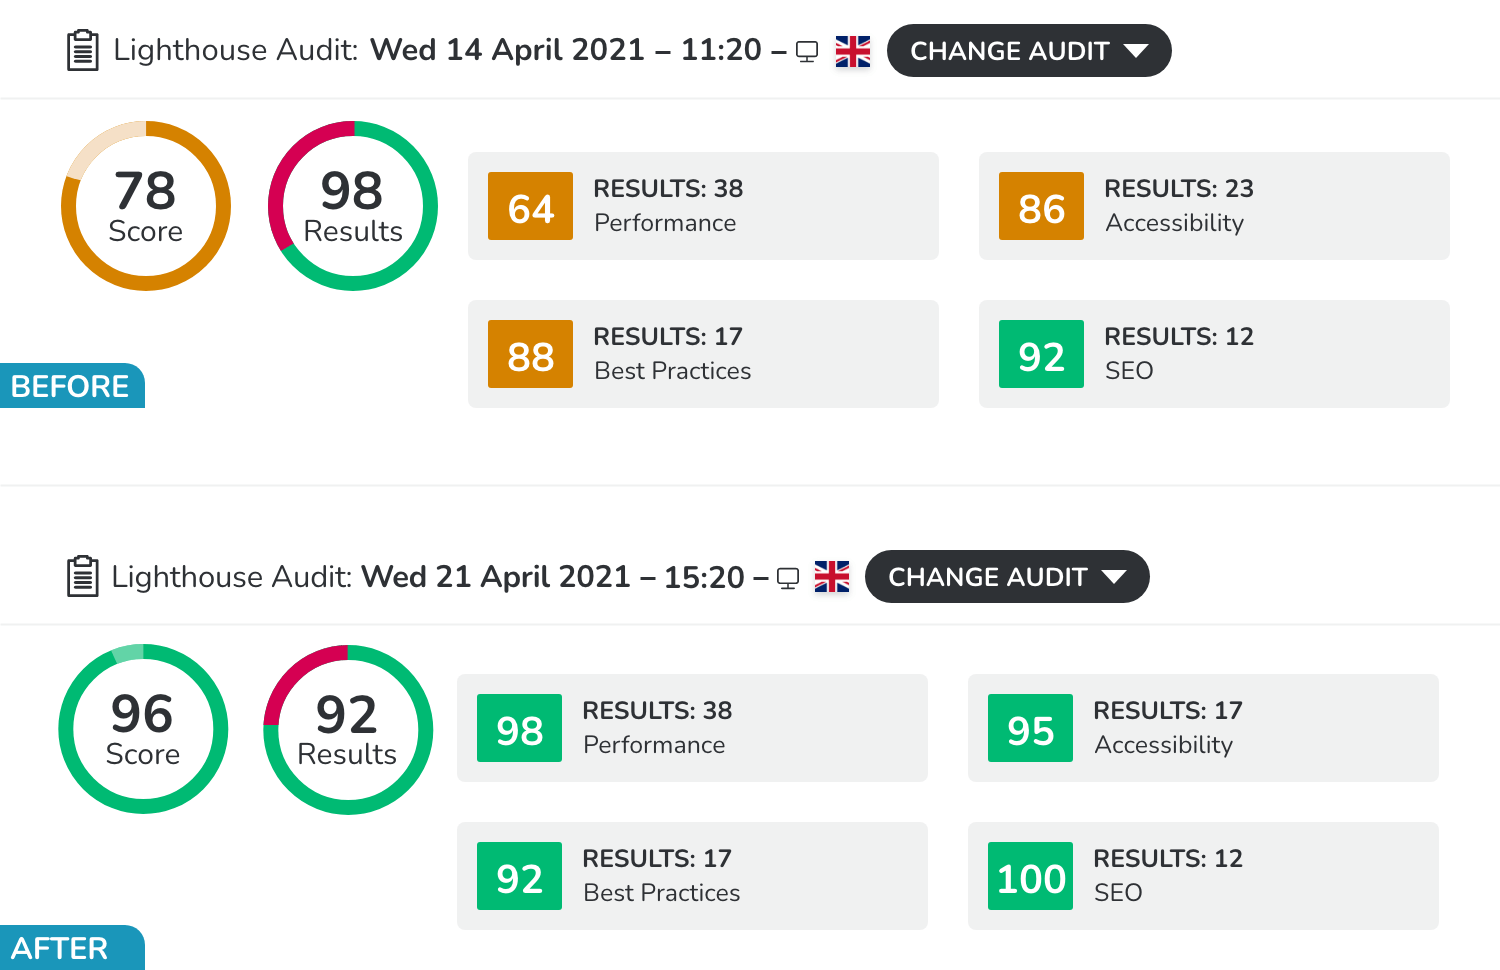
Task: Open Change Audit dropdown for 14 April
Action: coord(1029,51)
